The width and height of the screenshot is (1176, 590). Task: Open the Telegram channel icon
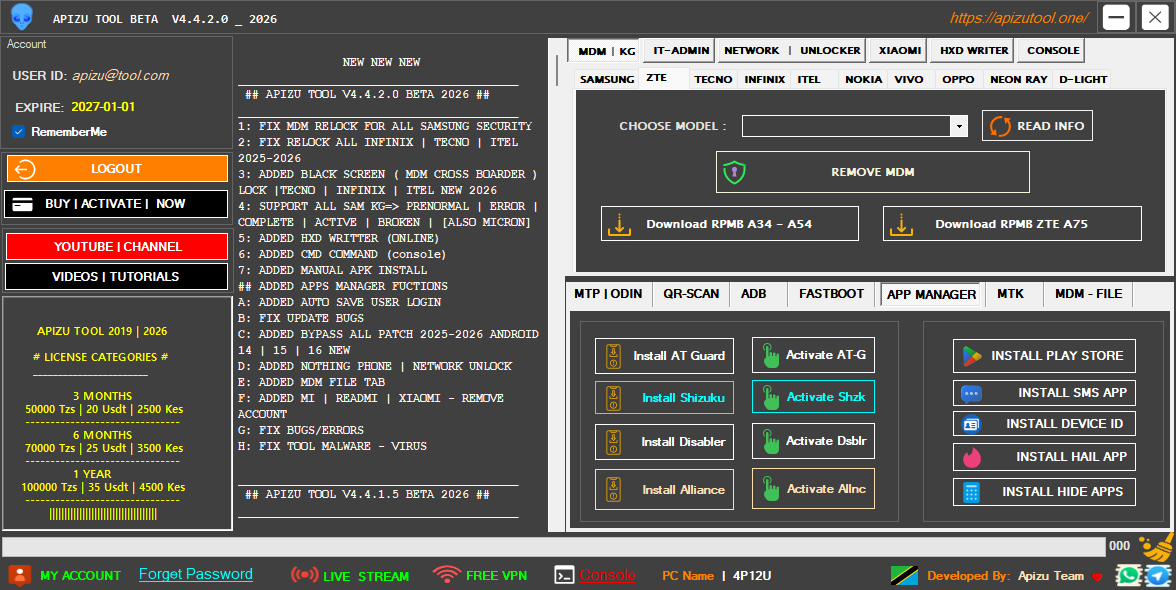point(1157,575)
